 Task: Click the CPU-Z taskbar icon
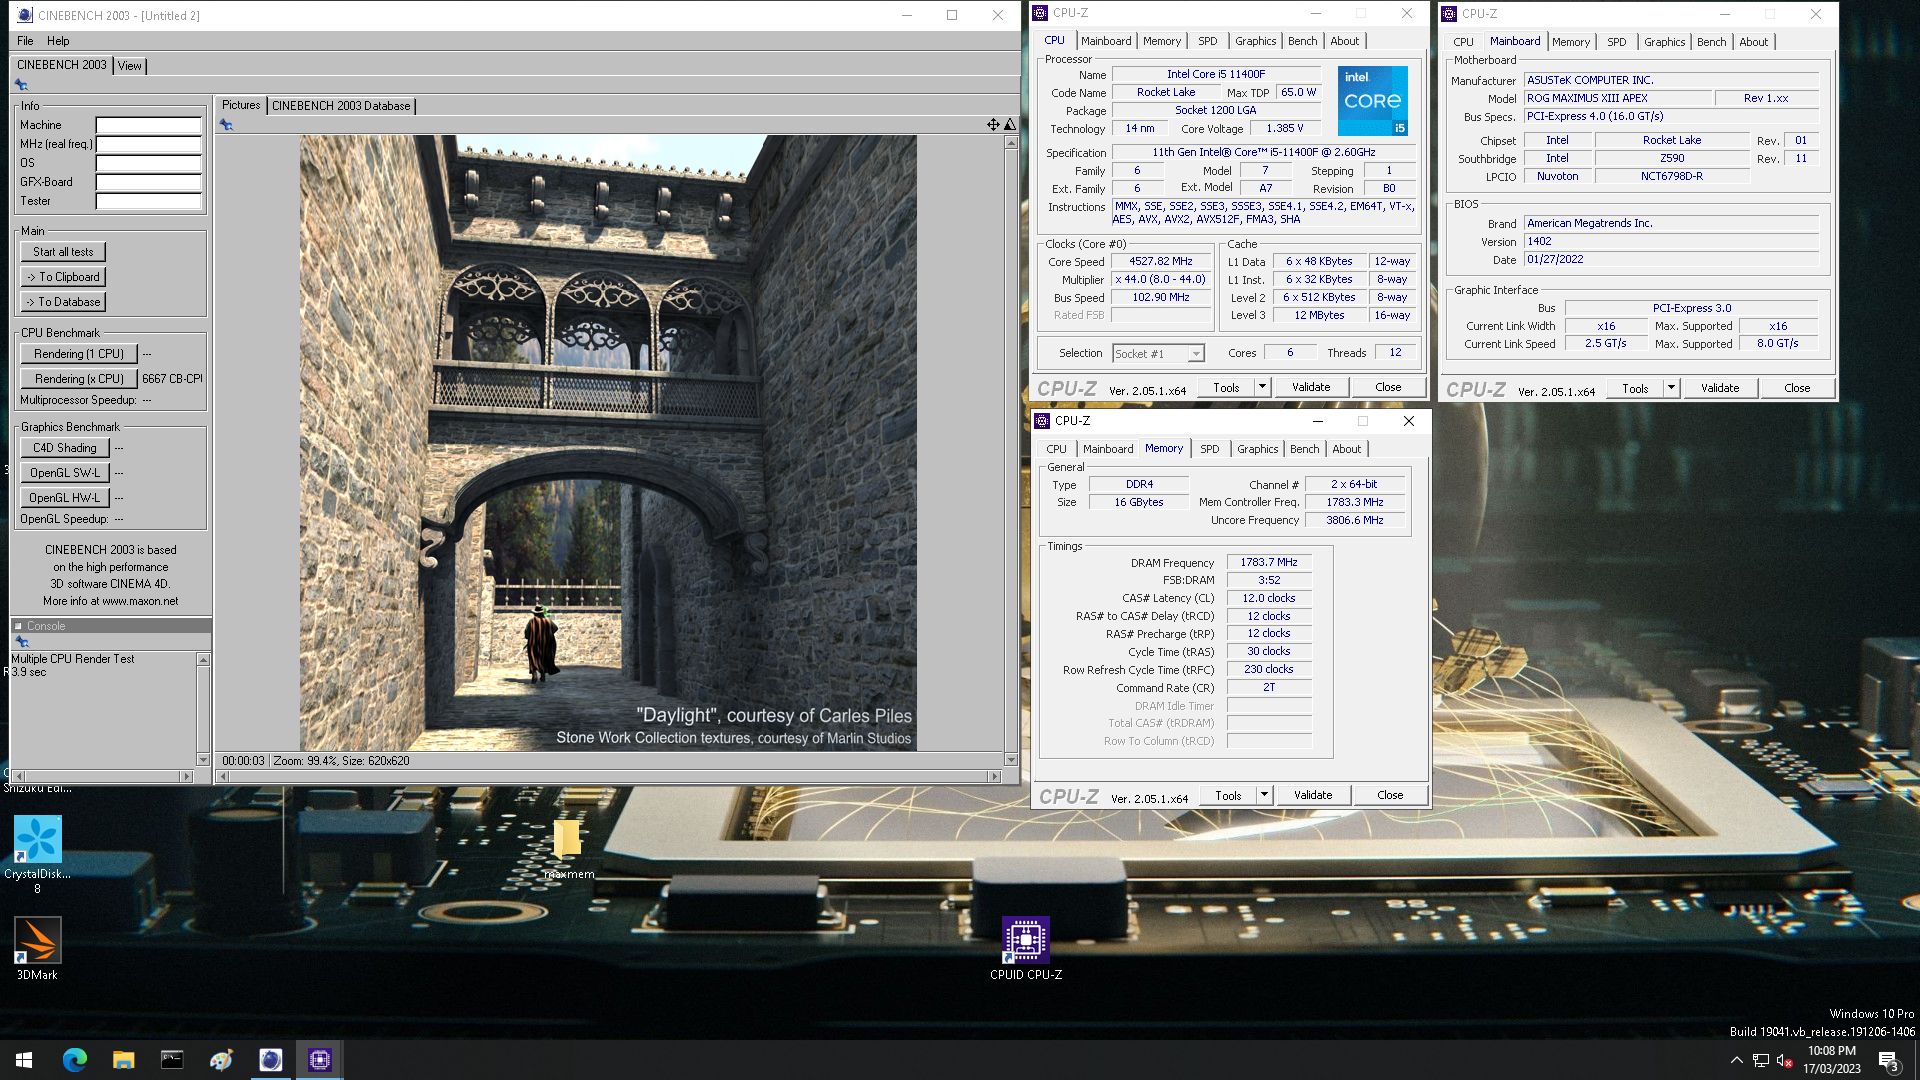coord(319,1060)
